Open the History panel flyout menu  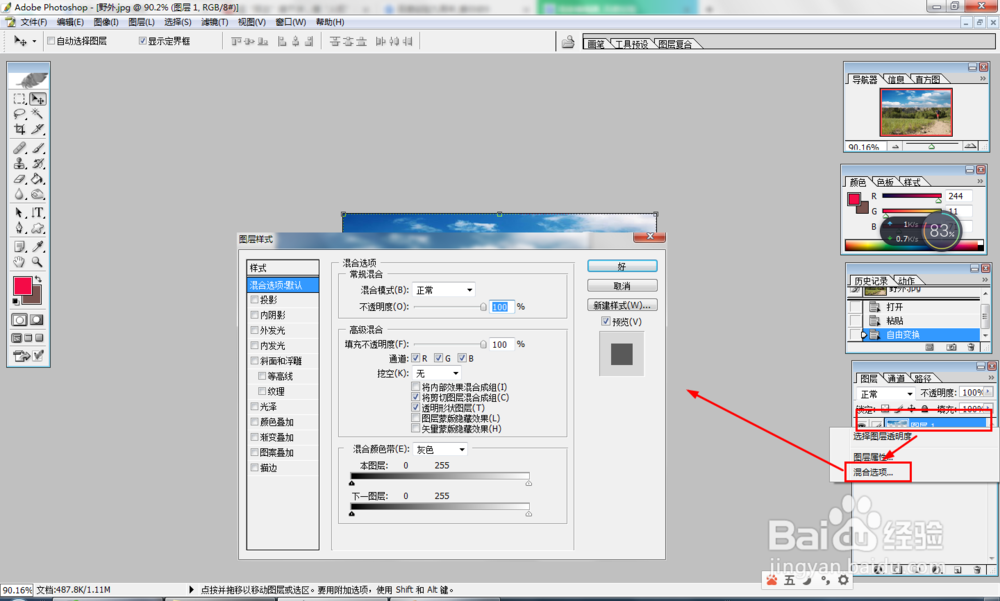(985, 279)
